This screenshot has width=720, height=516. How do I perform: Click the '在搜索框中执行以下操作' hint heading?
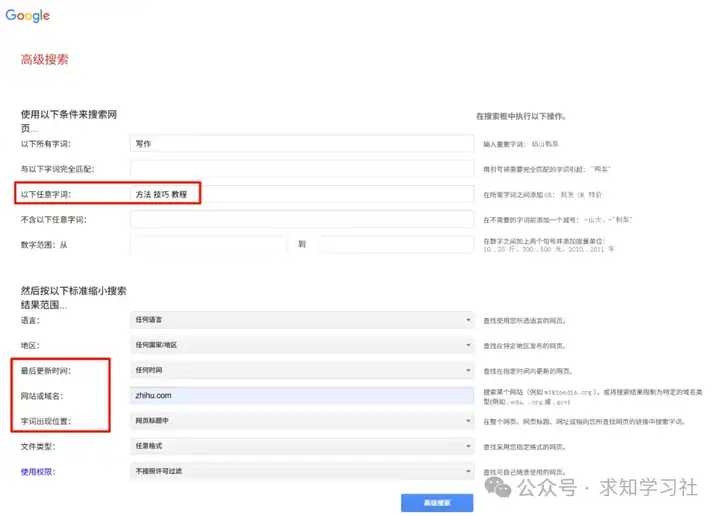[521, 117]
